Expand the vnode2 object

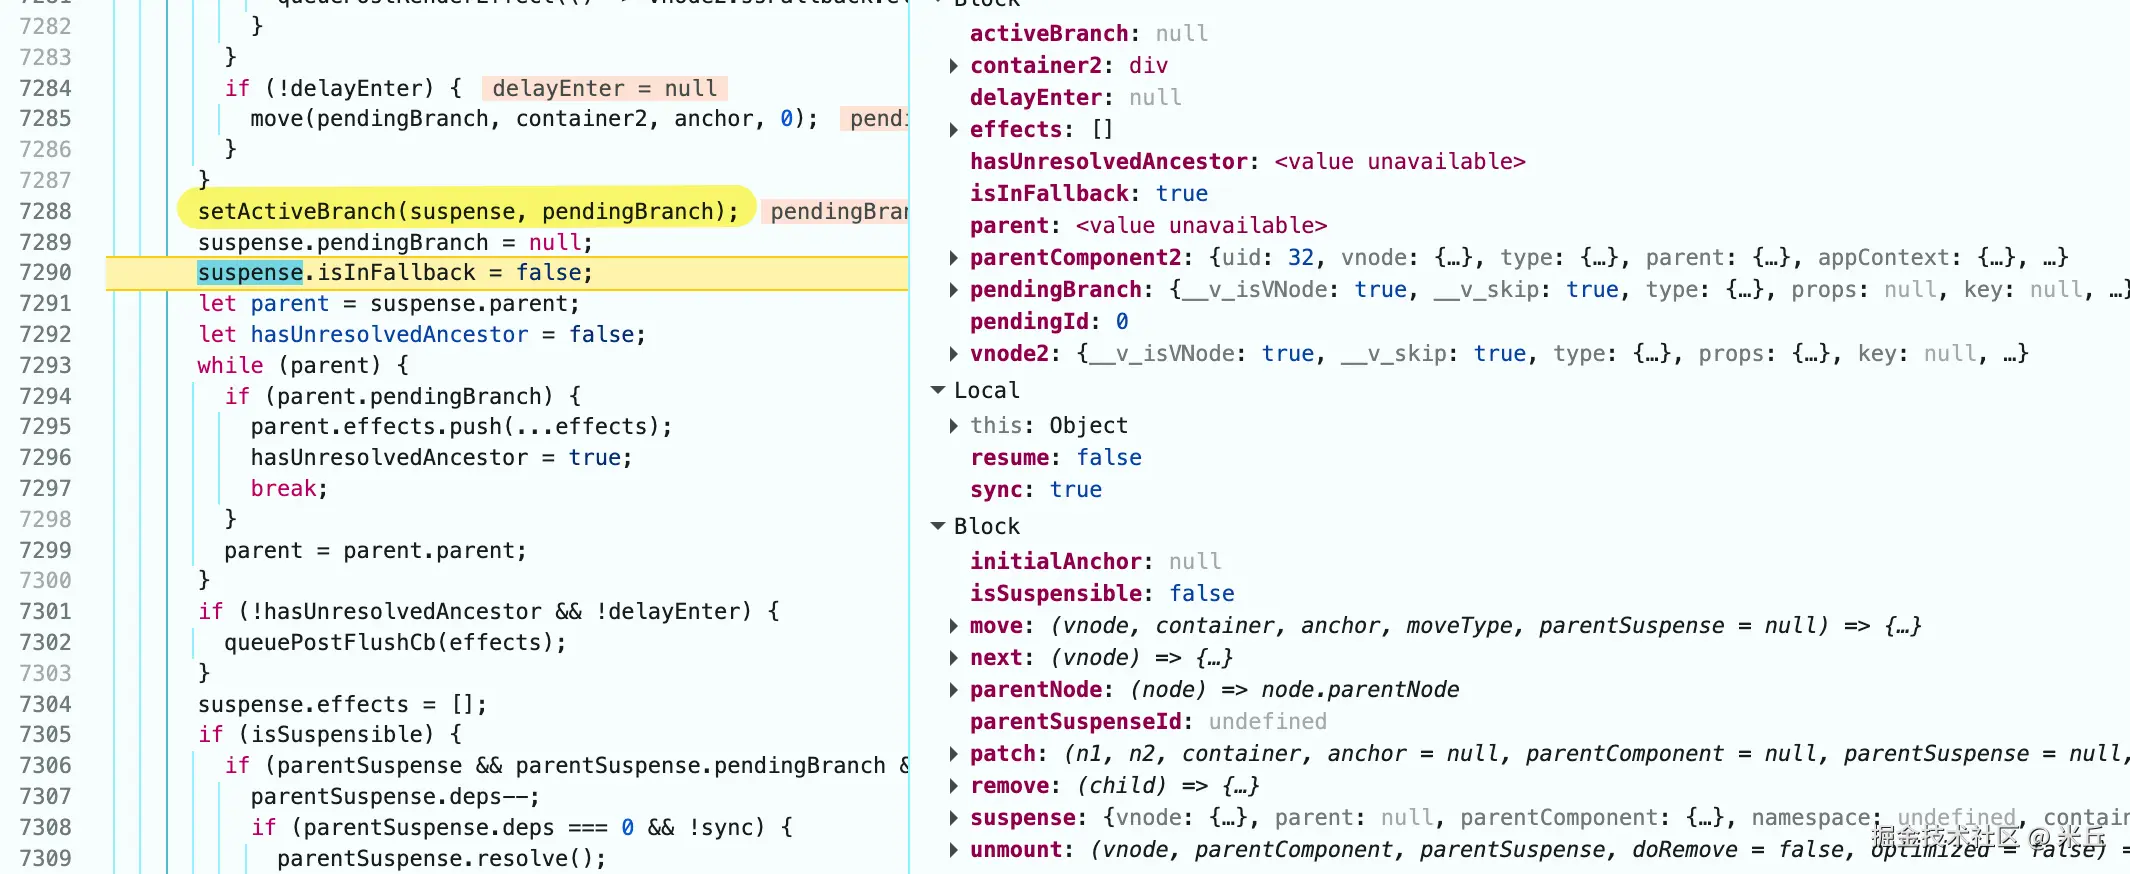(953, 354)
